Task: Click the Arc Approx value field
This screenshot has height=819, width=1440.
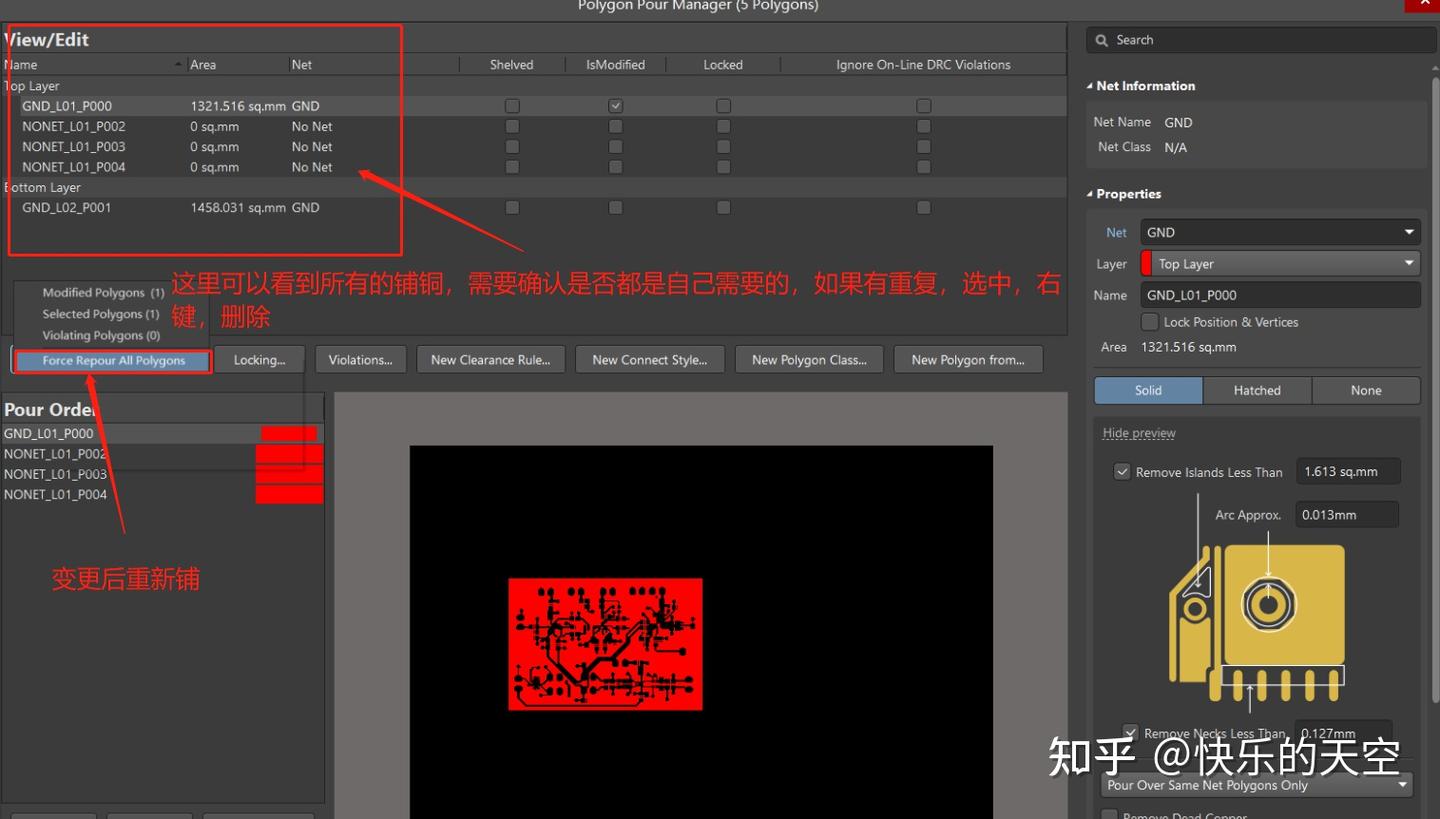Action: (1346, 514)
